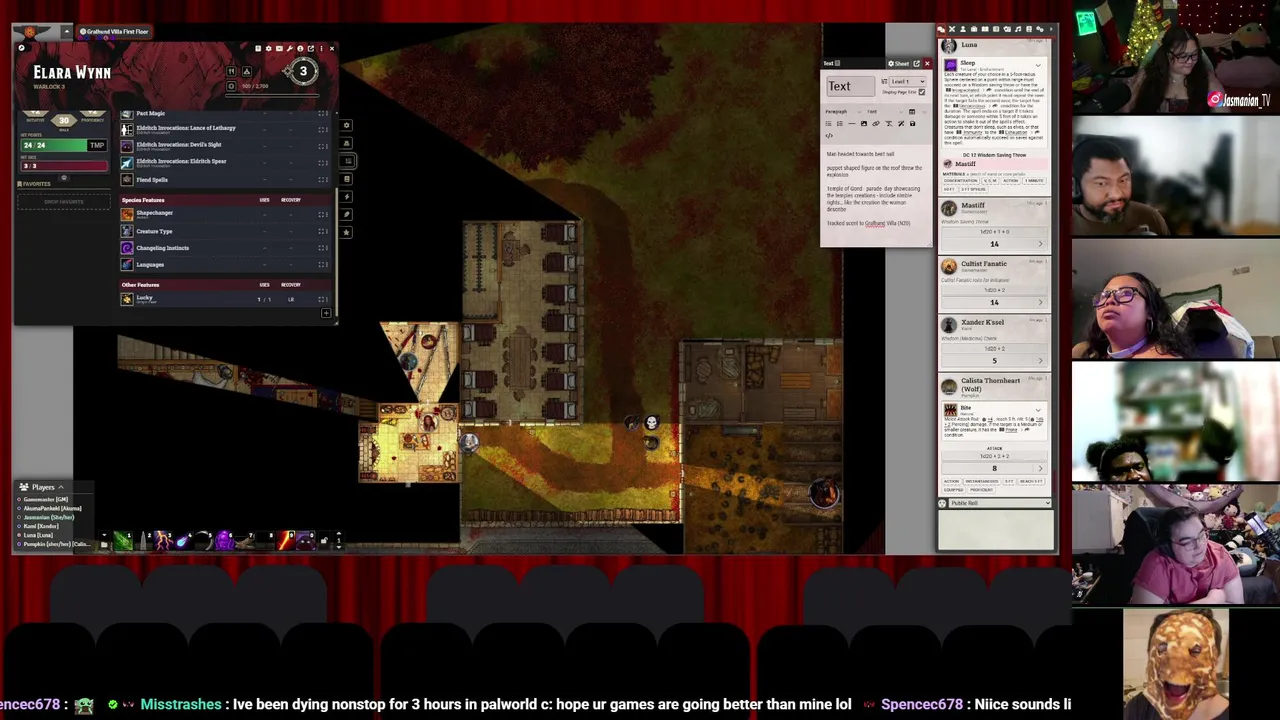Click the level 3 badge
The height and width of the screenshot is (720, 1280).
click(303, 71)
